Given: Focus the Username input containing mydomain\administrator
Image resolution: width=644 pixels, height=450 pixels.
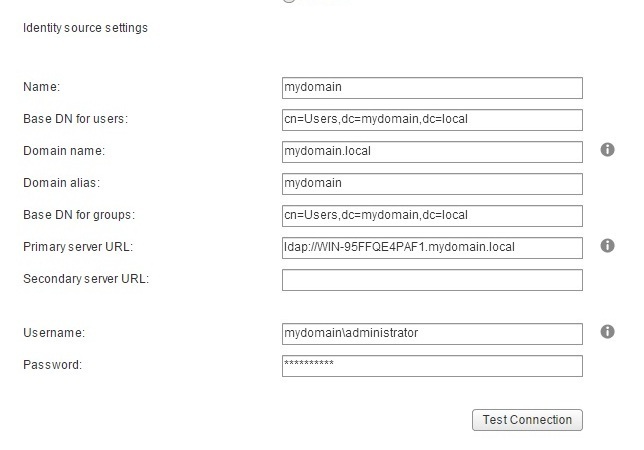Looking at the screenshot, I should click(x=432, y=334).
